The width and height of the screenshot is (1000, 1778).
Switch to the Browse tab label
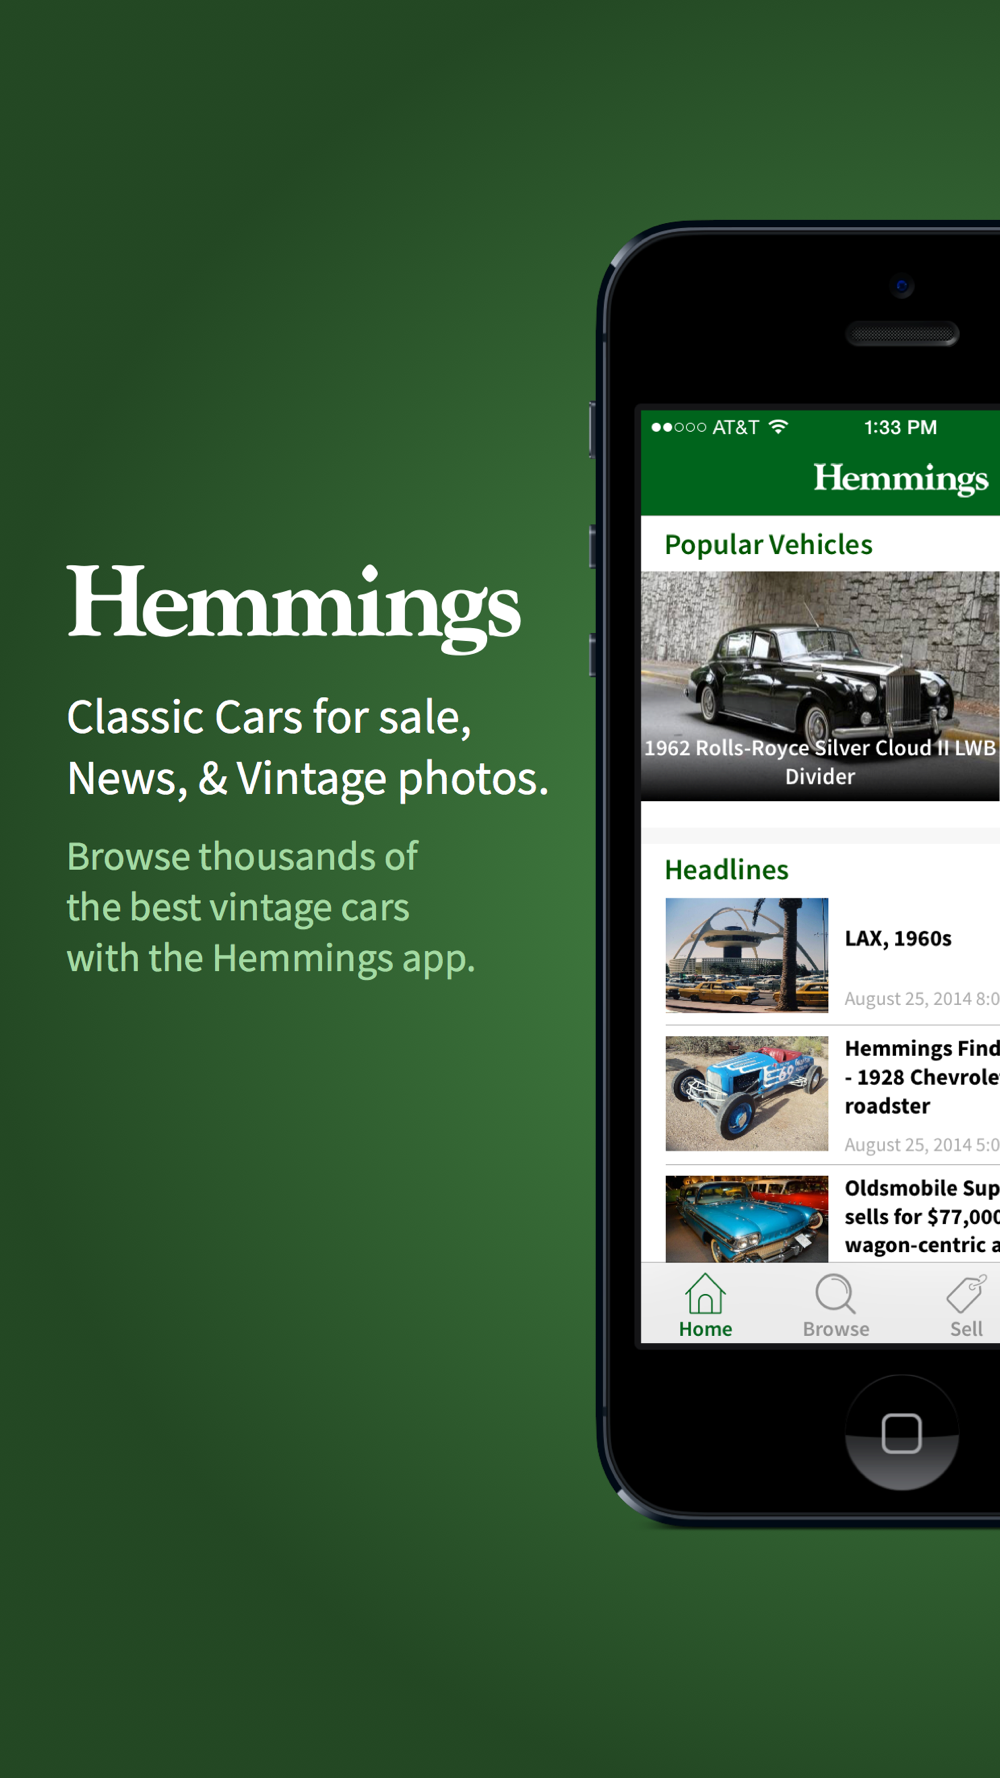pos(836,1329)
